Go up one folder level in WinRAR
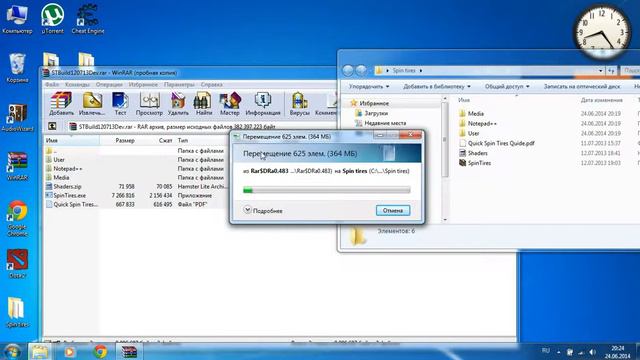The image size is (640, 360). 52,126
